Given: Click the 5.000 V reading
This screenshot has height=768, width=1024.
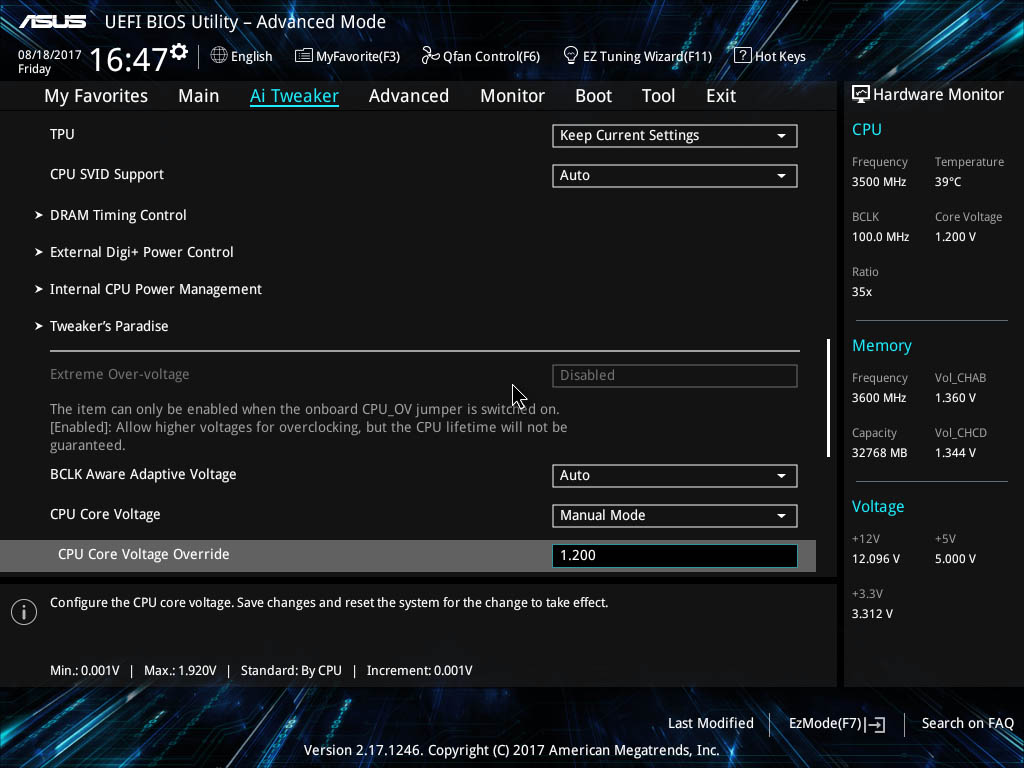Looking at the screenshot, I should (955, 559).
